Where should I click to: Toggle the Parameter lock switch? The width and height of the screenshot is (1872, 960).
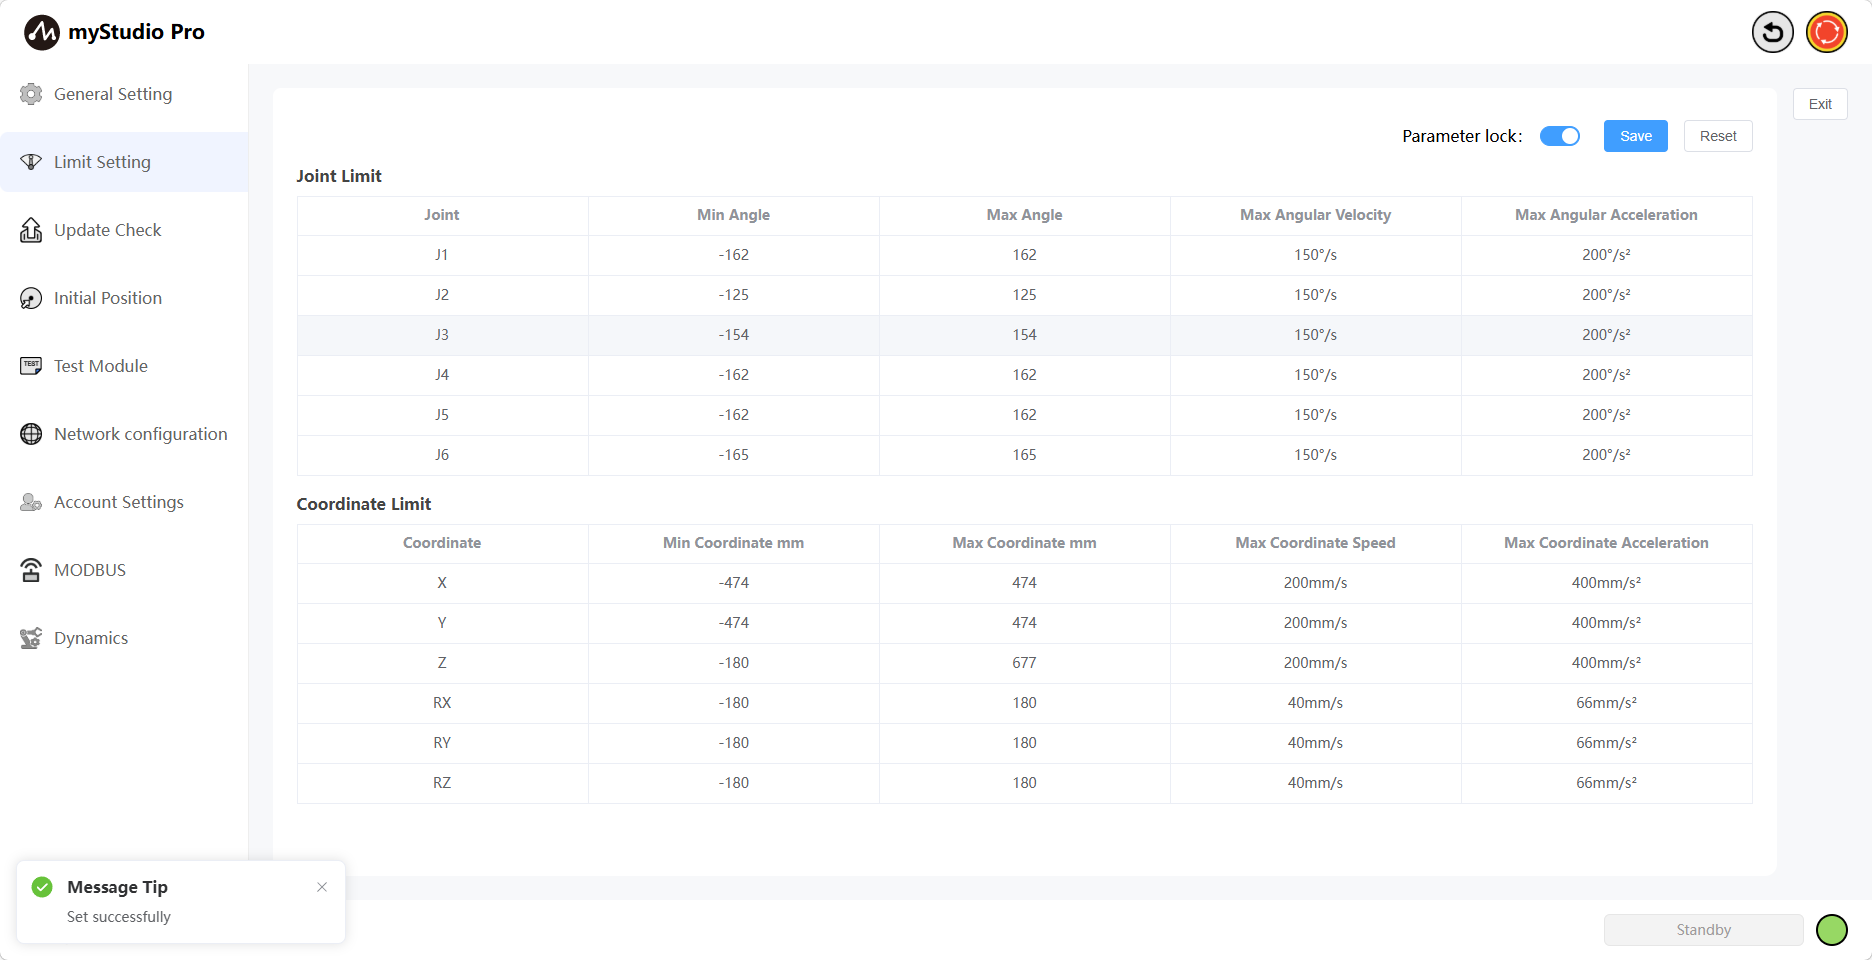pyautogui.click(x=1559, y=136)
